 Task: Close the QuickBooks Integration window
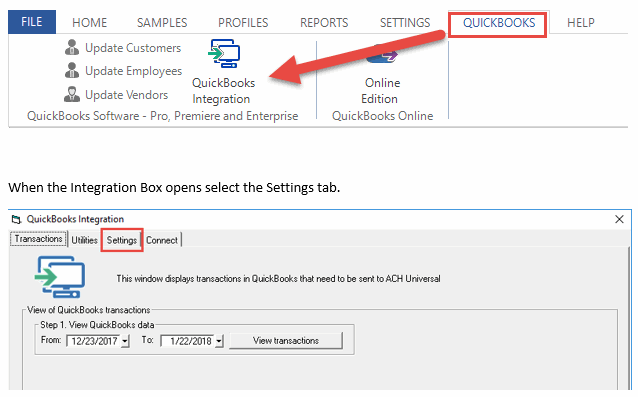619,219
